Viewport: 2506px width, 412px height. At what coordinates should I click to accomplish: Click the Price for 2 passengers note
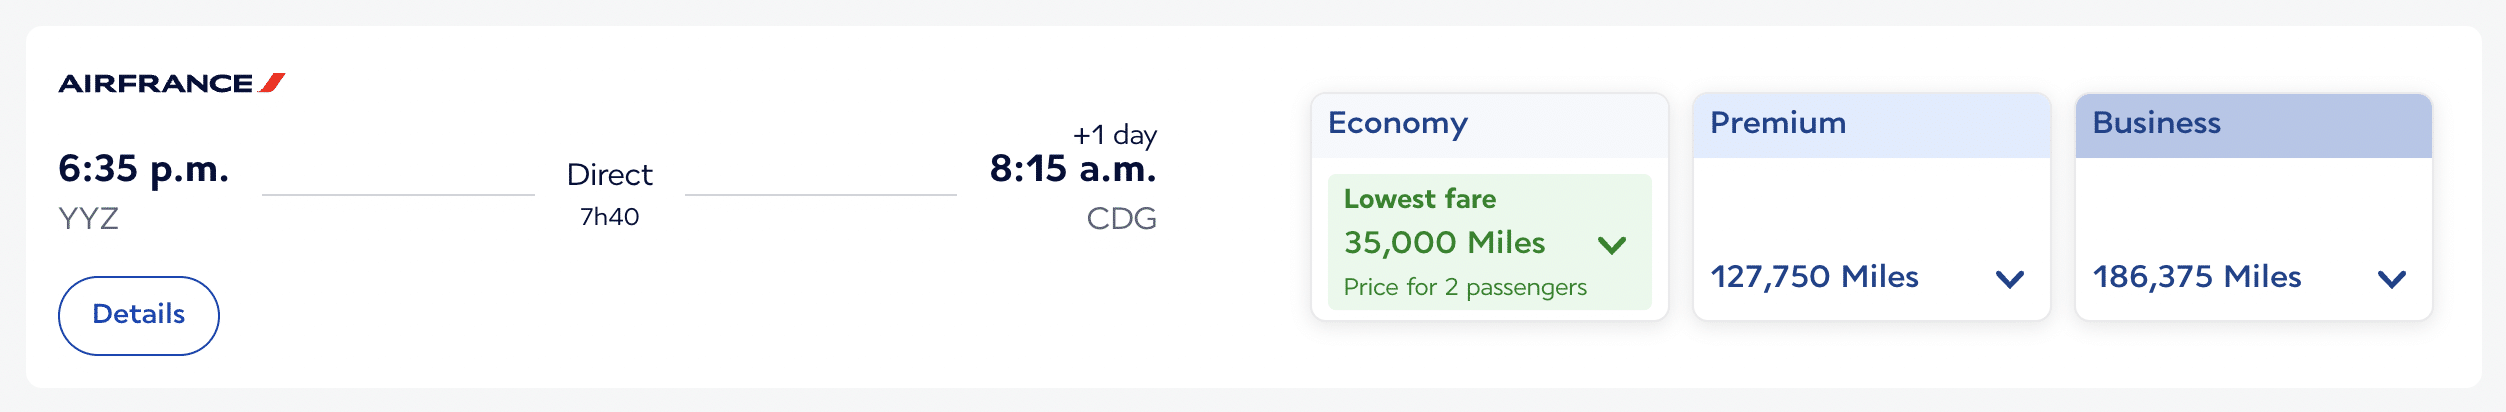pyautogui.click(x=1464, y=288)
